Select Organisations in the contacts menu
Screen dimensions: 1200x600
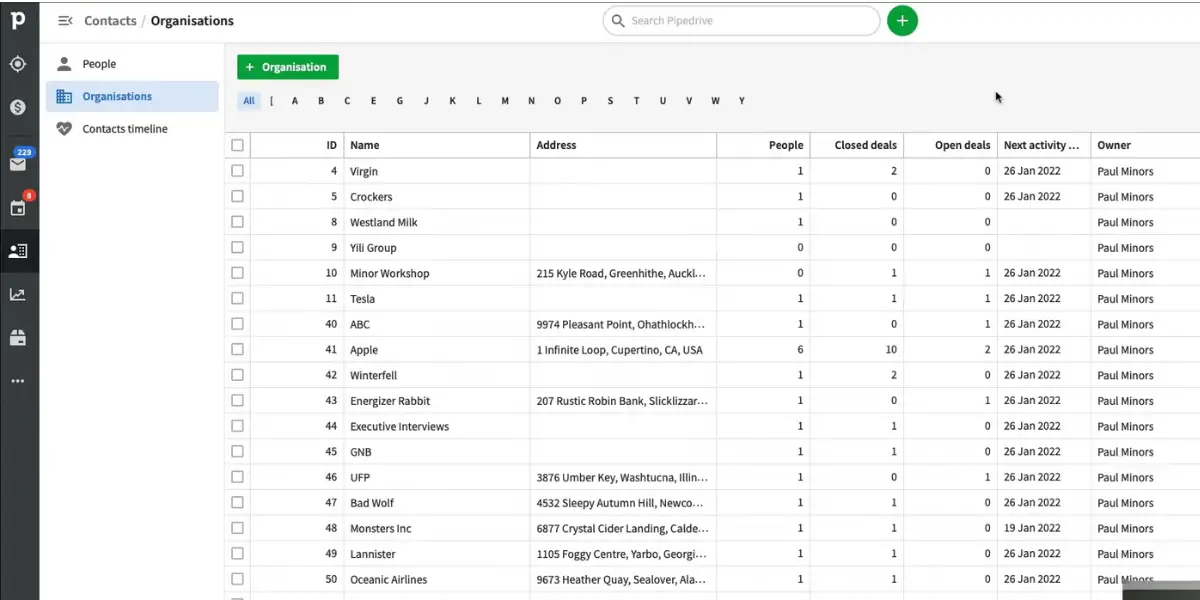132,96
